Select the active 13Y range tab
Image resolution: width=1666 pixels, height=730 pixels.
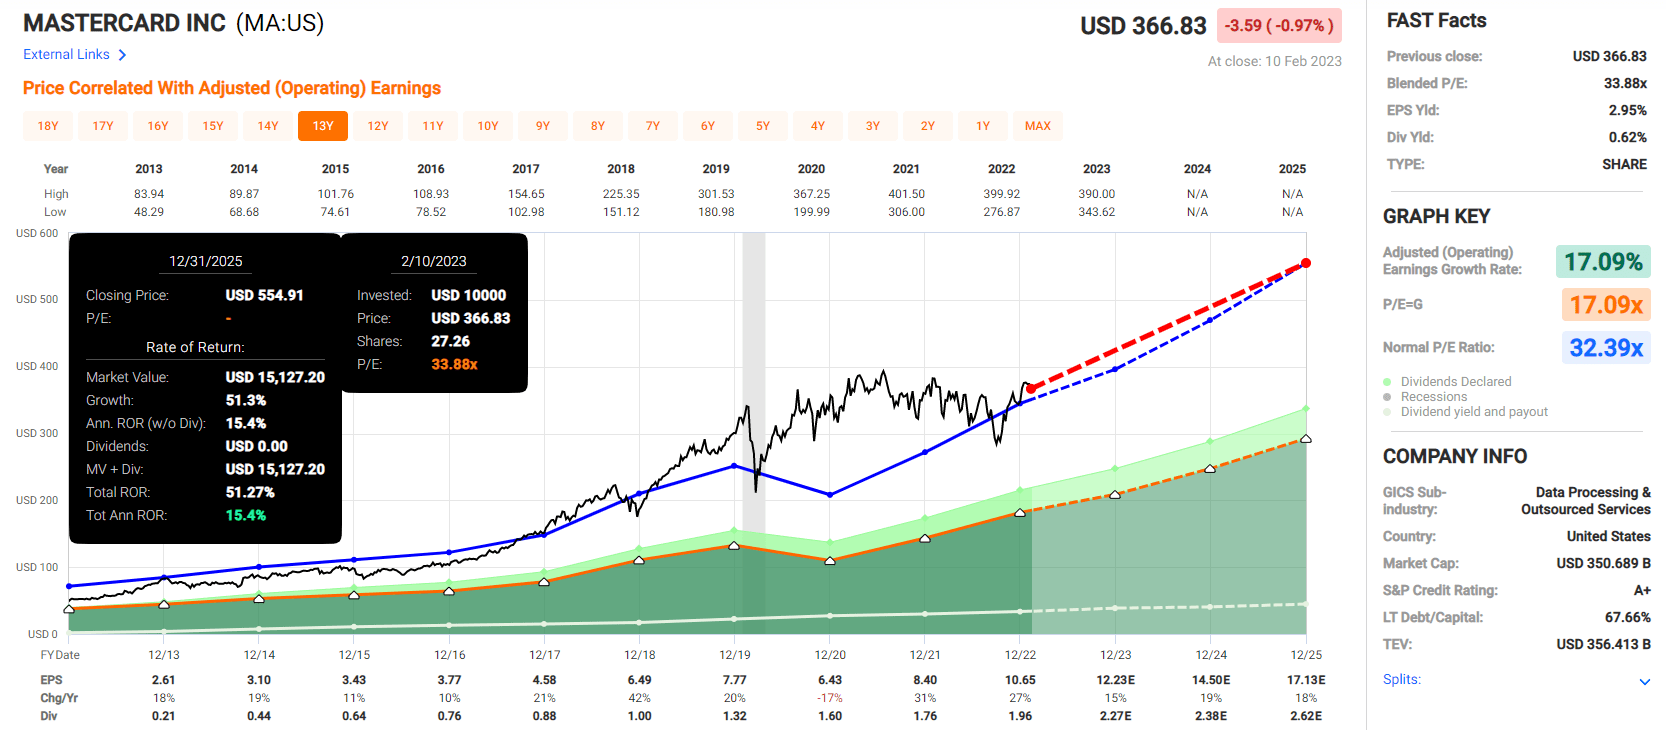click(x=323, y=126)
